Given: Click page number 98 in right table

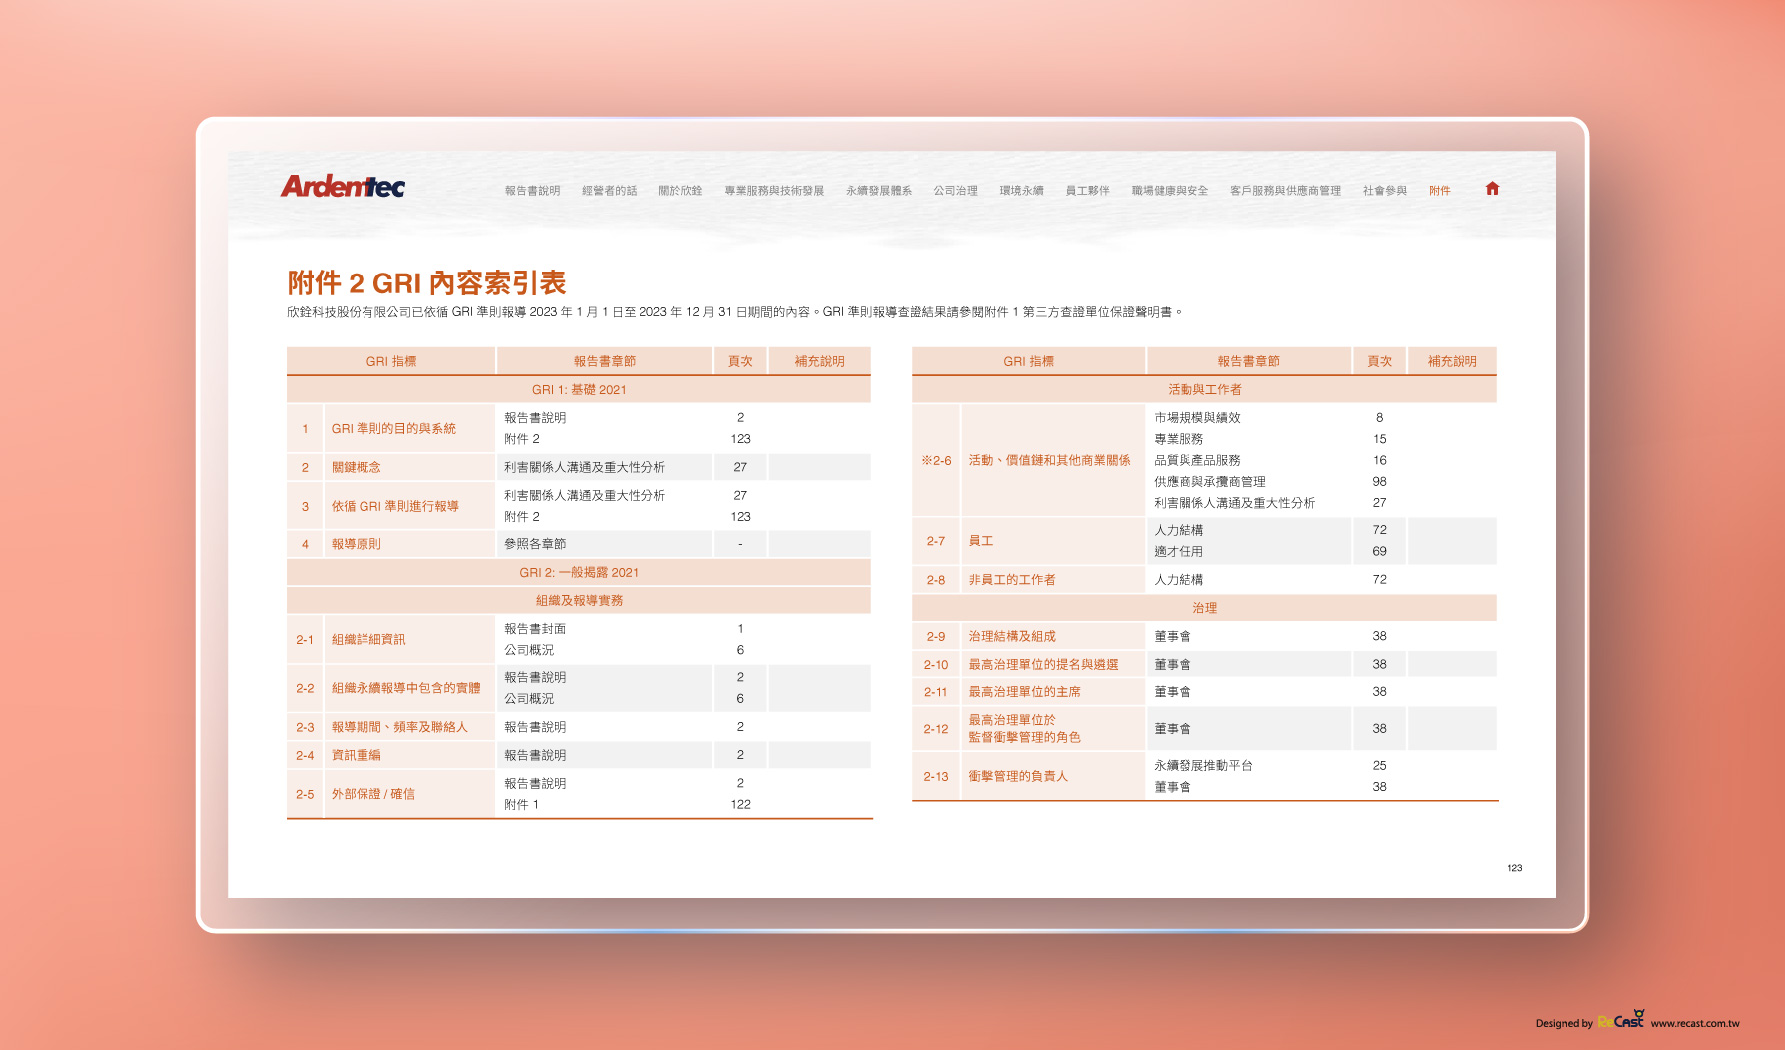Looking at the screenshot, I should (x=1379, y=482).
